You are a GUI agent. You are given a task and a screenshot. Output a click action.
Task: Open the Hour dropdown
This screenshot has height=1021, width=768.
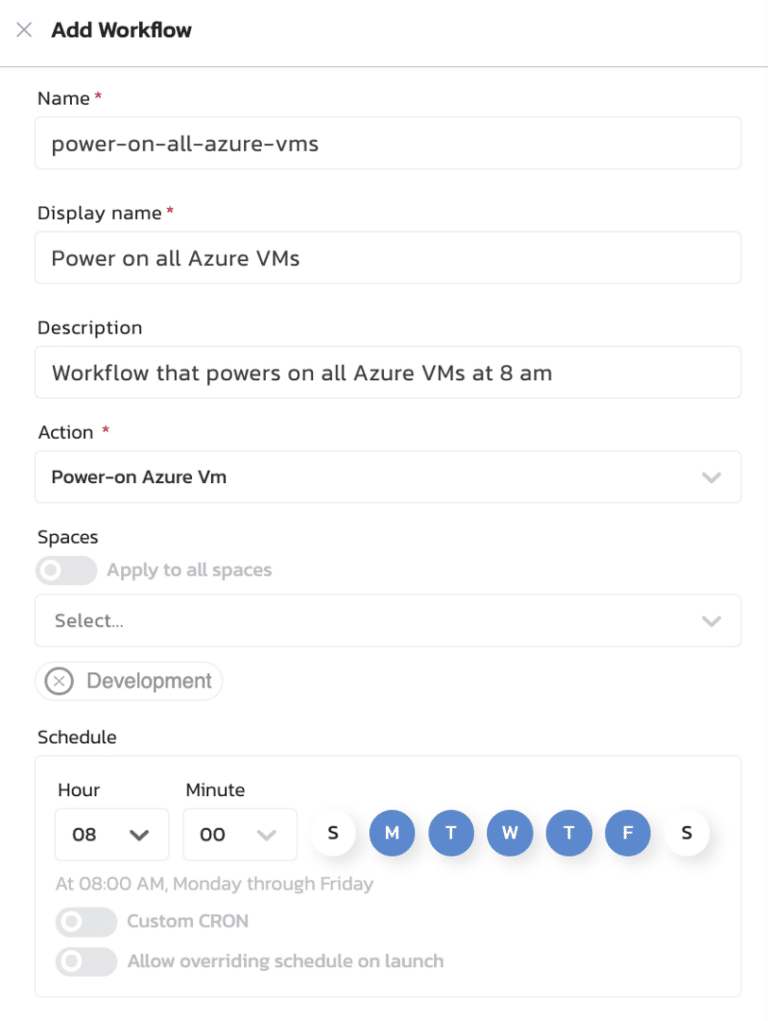click(111, 834)
